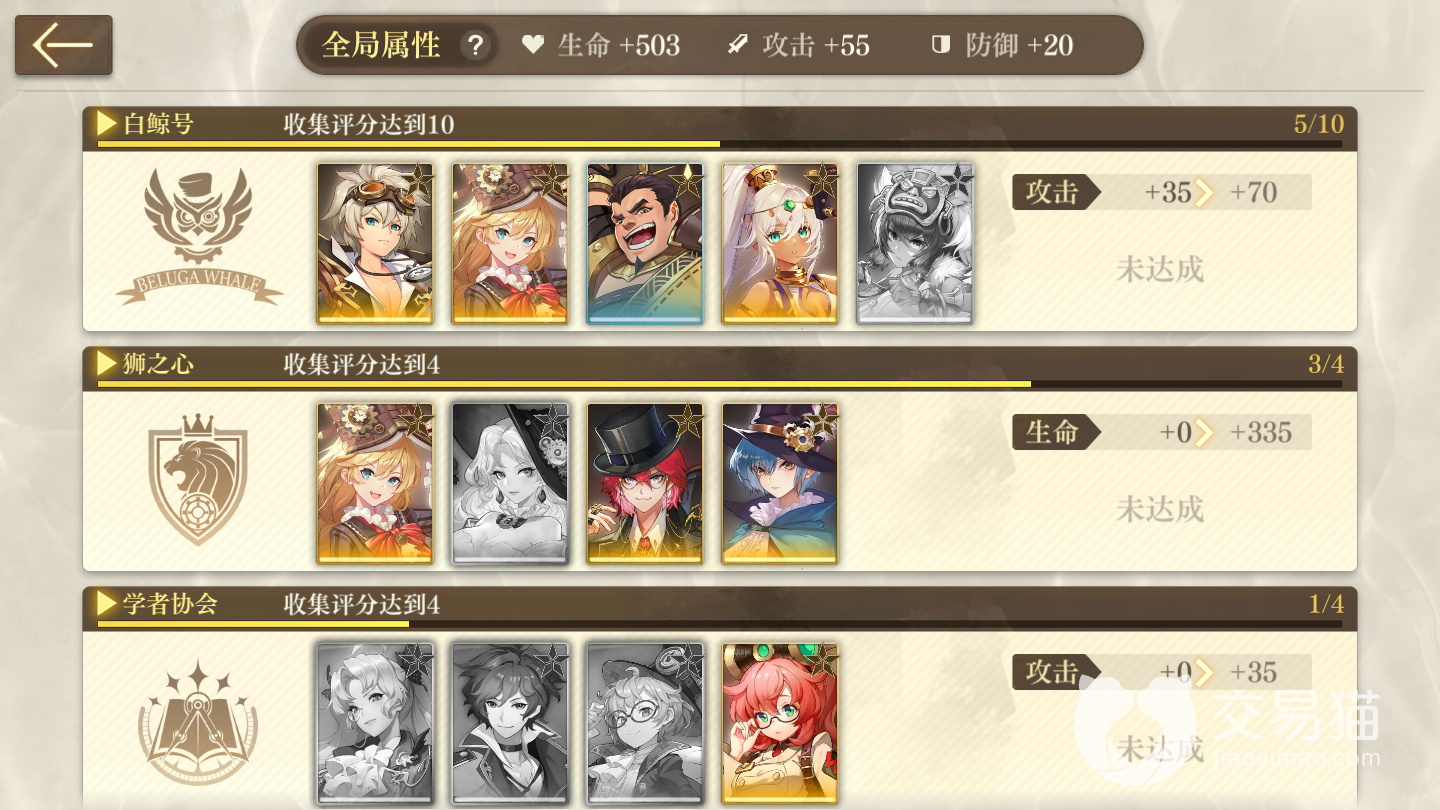Expand the 白鲸号 collection arrow

[108, 124]
